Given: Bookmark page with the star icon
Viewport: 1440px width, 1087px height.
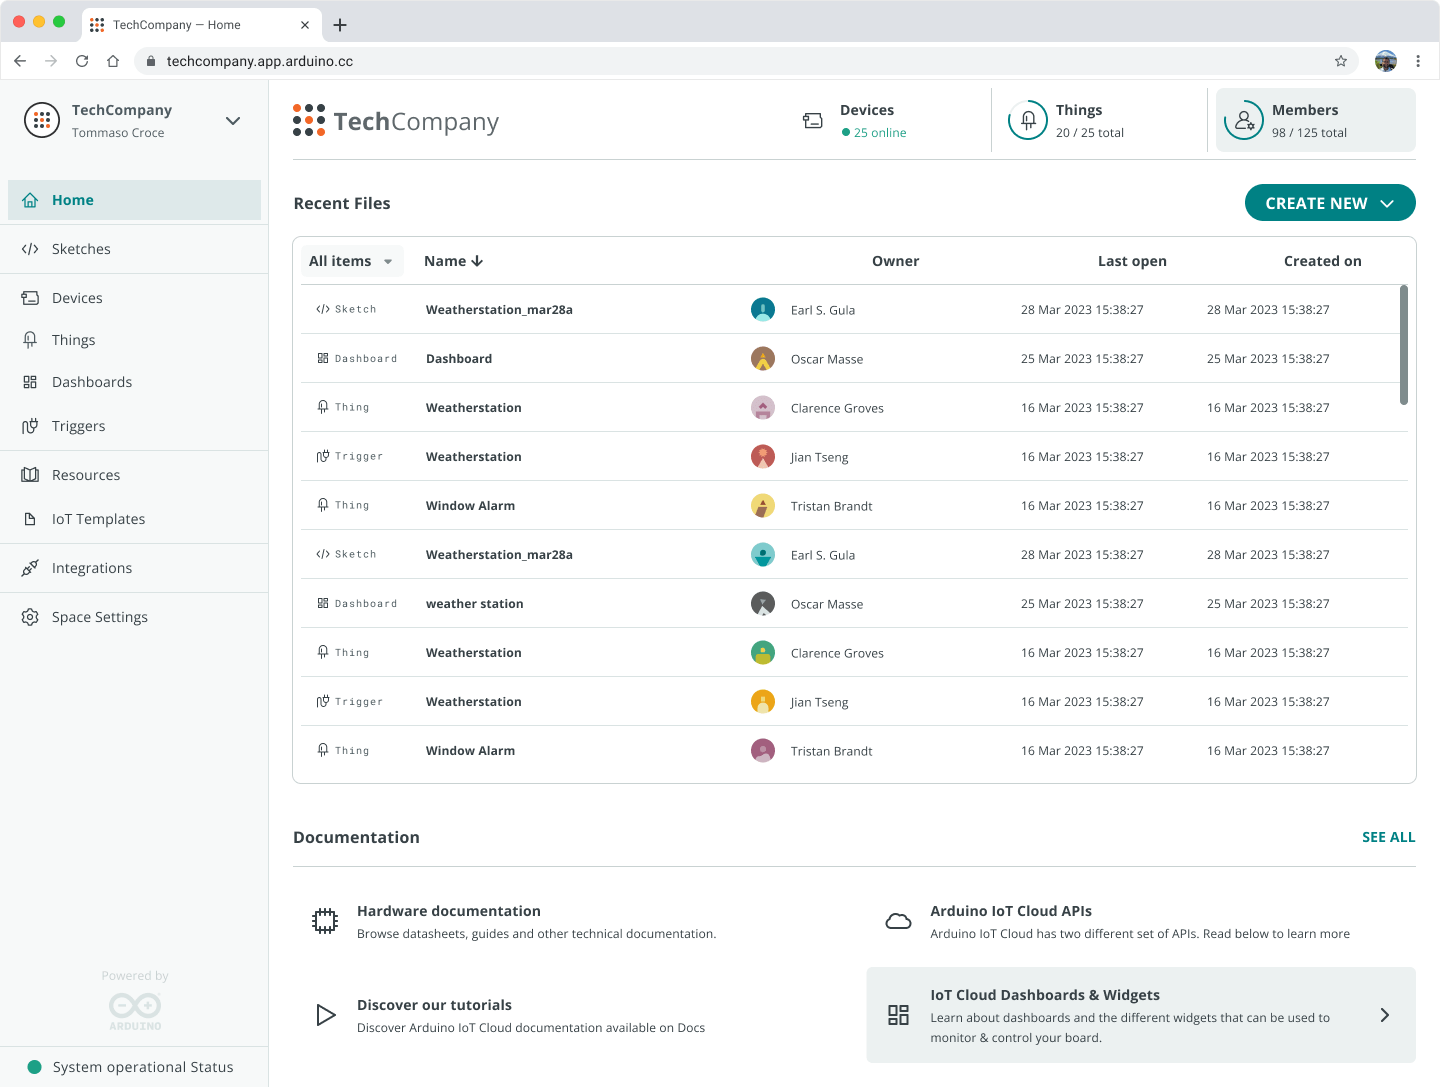Looking at the screenshot, I should [x=1340, y=61].
